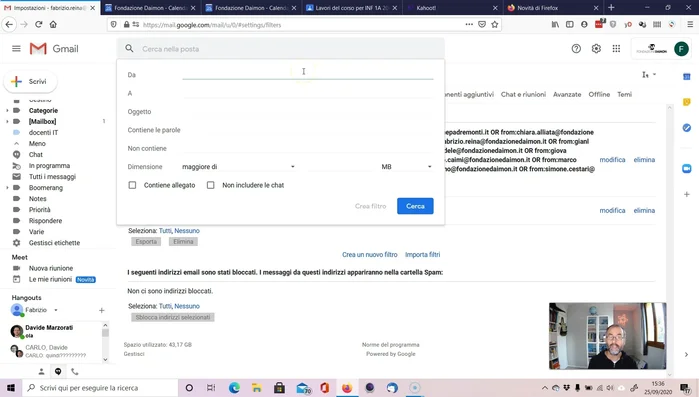The image size is (699, 397).
Task: Open Firefox library icon
Action: 555,25
